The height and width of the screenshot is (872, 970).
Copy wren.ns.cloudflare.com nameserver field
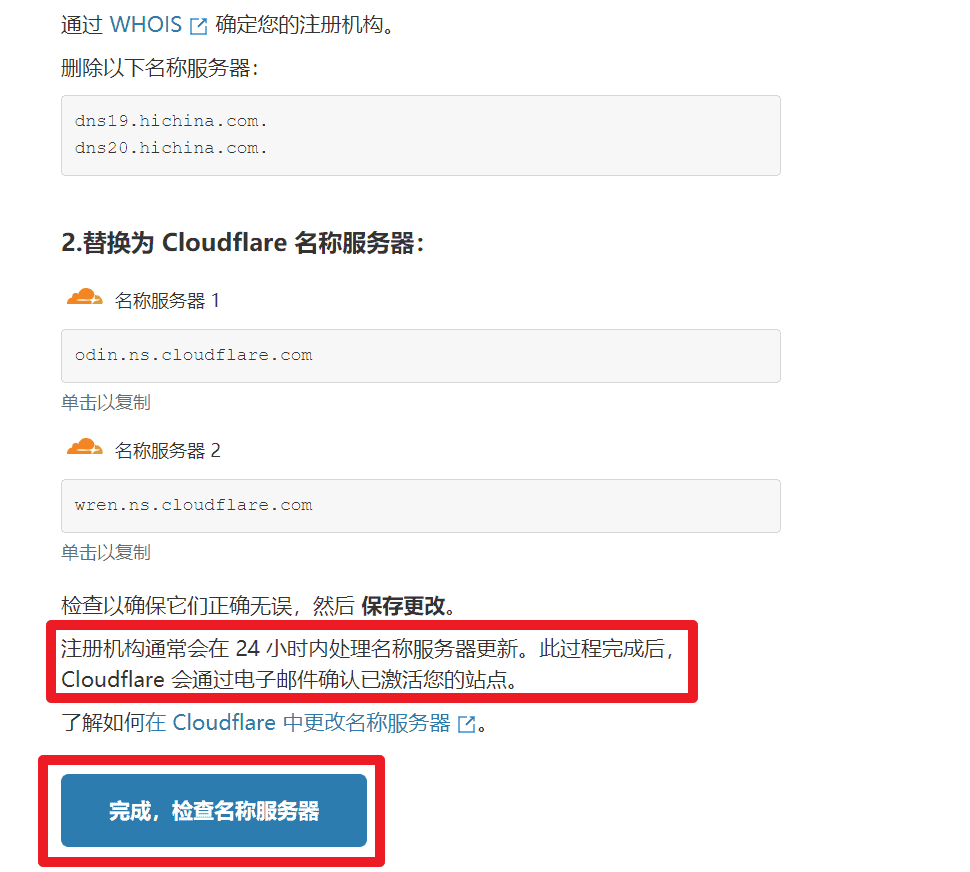421,506
